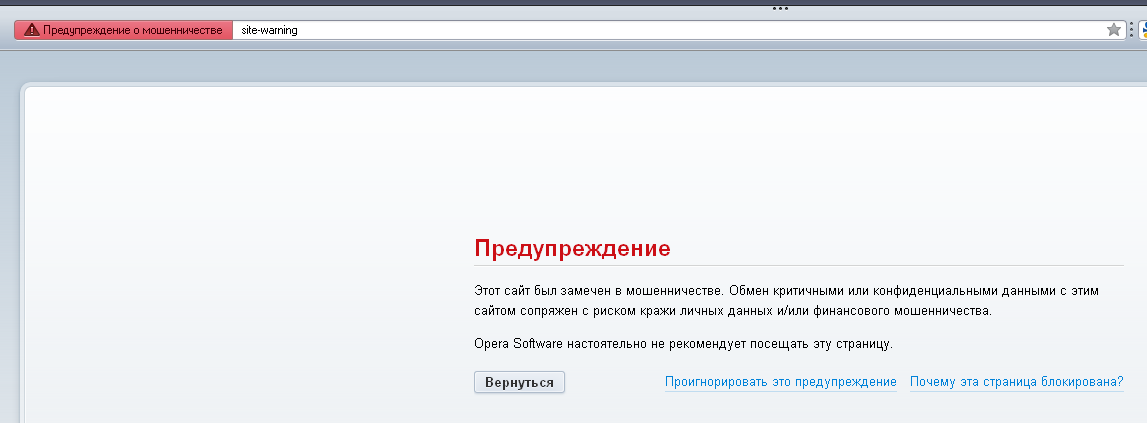The height and width of the screenshot is (423, 1147).
Task: Click the Предупреждение heading
Action: point(572,248)
